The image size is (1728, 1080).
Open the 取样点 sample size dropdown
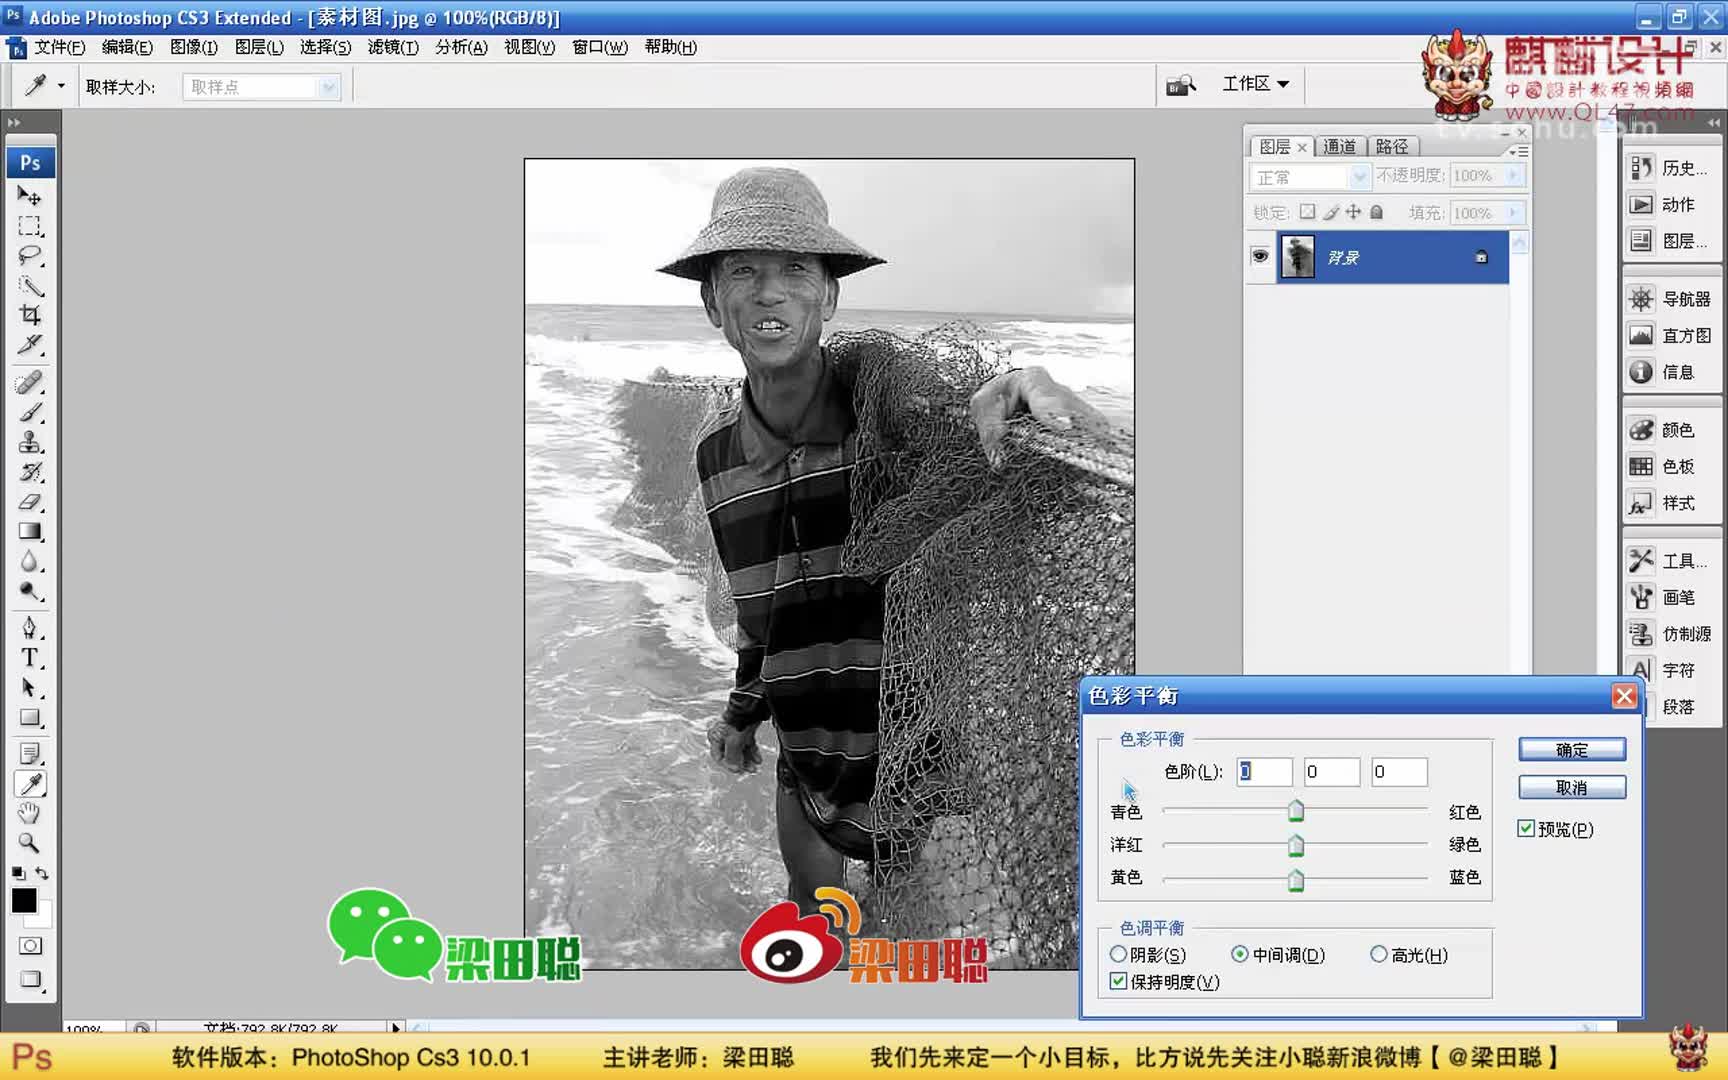pyautogui.click(x=259, y=86)
